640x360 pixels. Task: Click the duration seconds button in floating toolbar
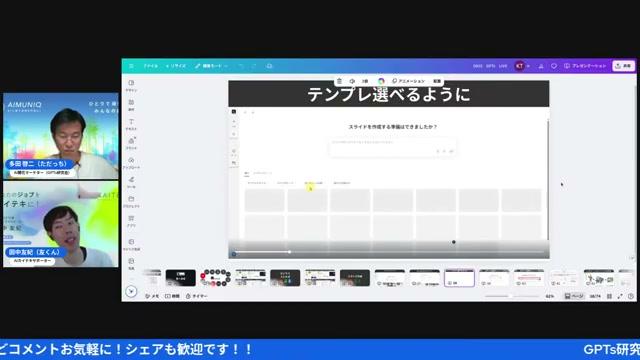tap(365, 81)
